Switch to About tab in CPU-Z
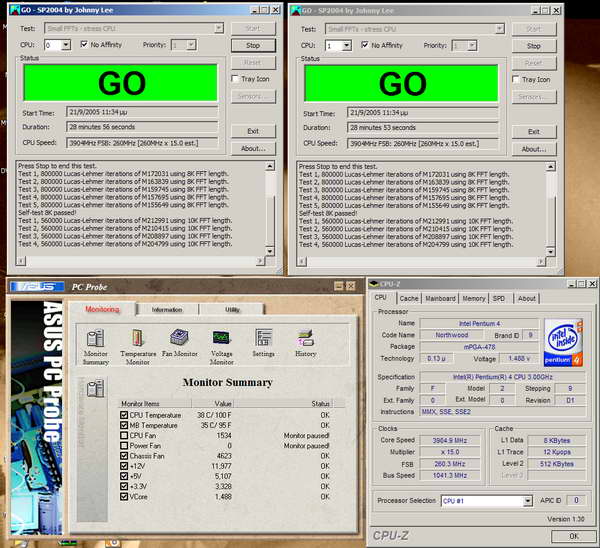Screen dimensions: 600x548 527,298
